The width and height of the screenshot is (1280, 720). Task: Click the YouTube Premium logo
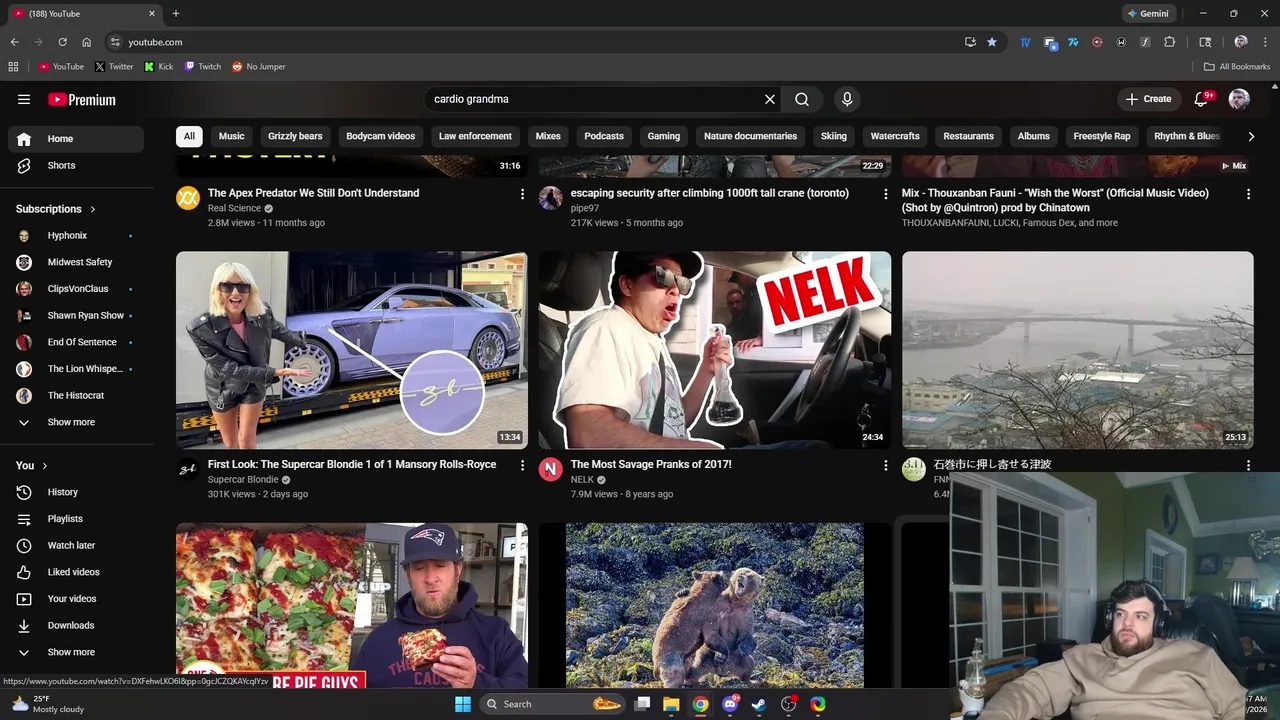click(82, 99)
